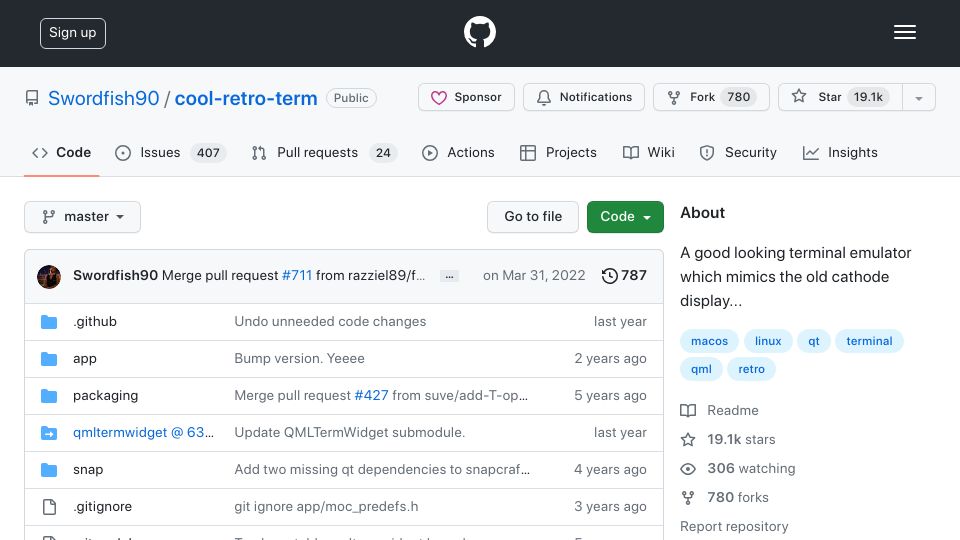Open the Wiki tab
The width and height of the screenshot is (960, 540).
tap(648, 152)
